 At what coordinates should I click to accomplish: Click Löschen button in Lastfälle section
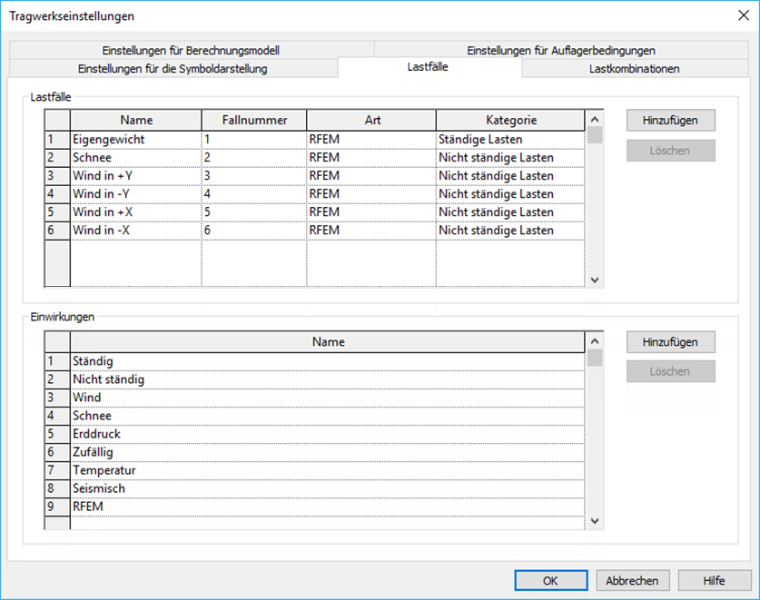coord(670,151)
